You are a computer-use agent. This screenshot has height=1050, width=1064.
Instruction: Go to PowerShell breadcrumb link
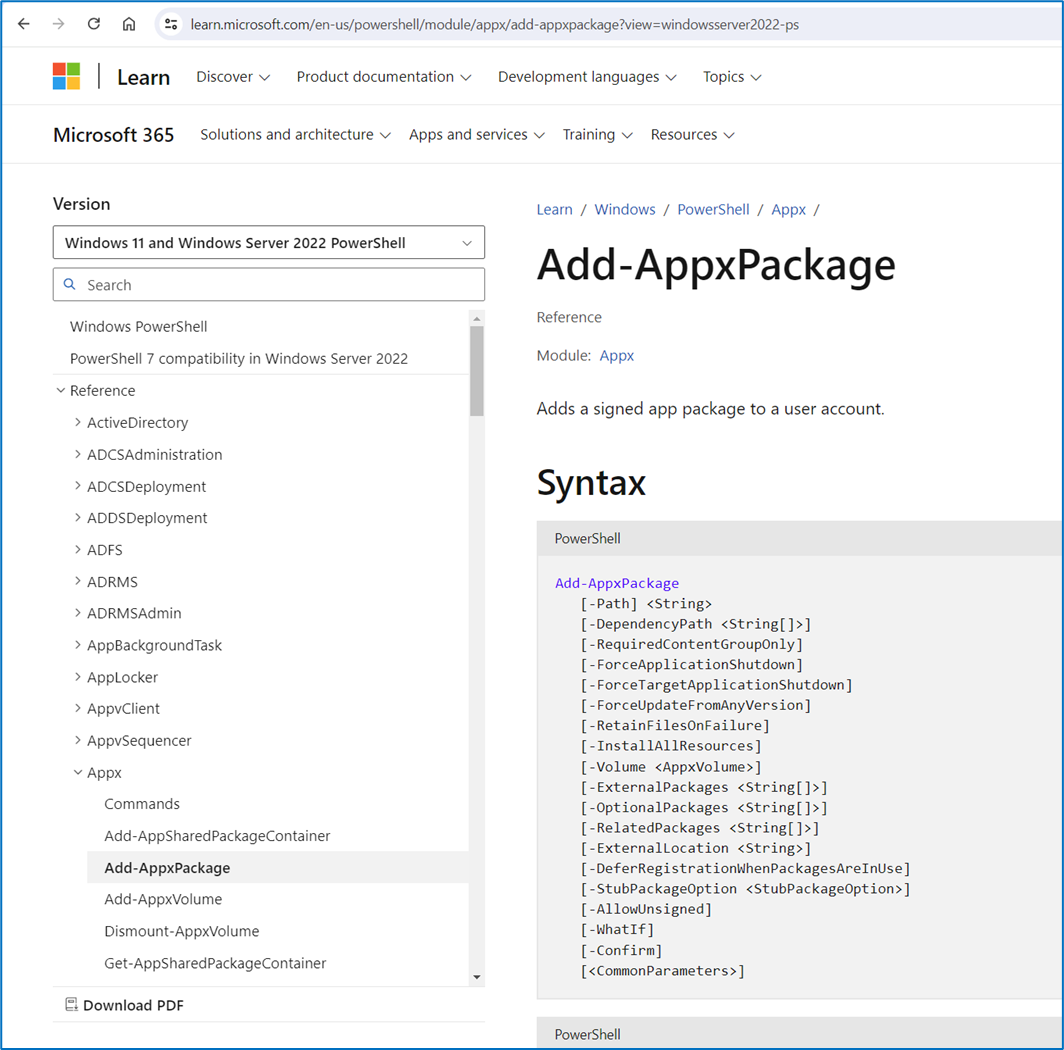713,209
